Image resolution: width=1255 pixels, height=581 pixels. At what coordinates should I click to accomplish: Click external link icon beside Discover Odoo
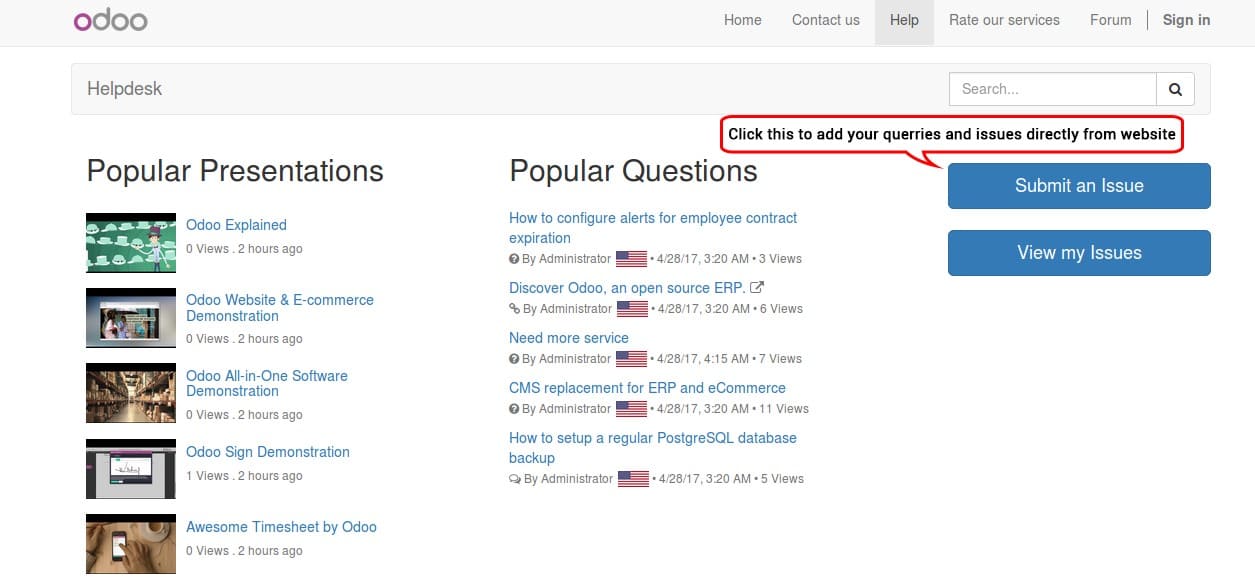point(757,287)
